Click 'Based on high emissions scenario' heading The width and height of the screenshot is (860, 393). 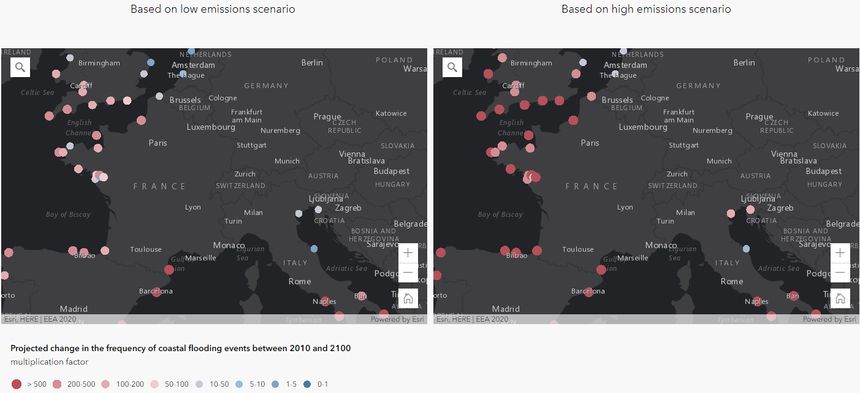646,9
